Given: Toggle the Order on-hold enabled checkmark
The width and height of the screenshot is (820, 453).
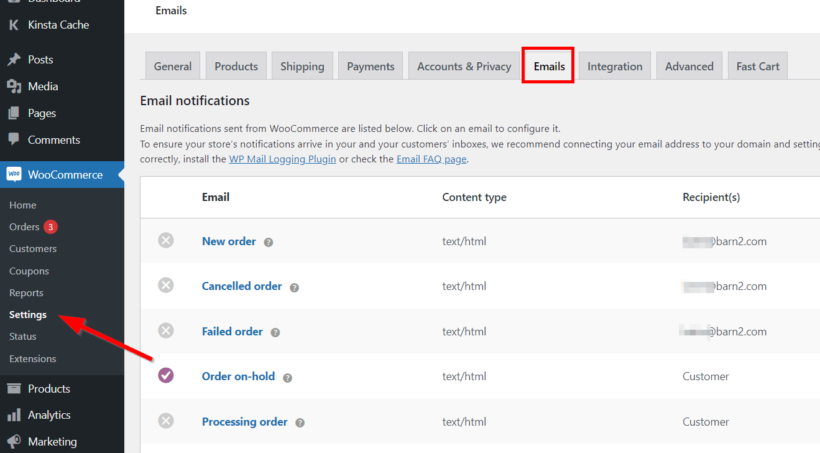Looking at the screenshot, I should [166, 376].
